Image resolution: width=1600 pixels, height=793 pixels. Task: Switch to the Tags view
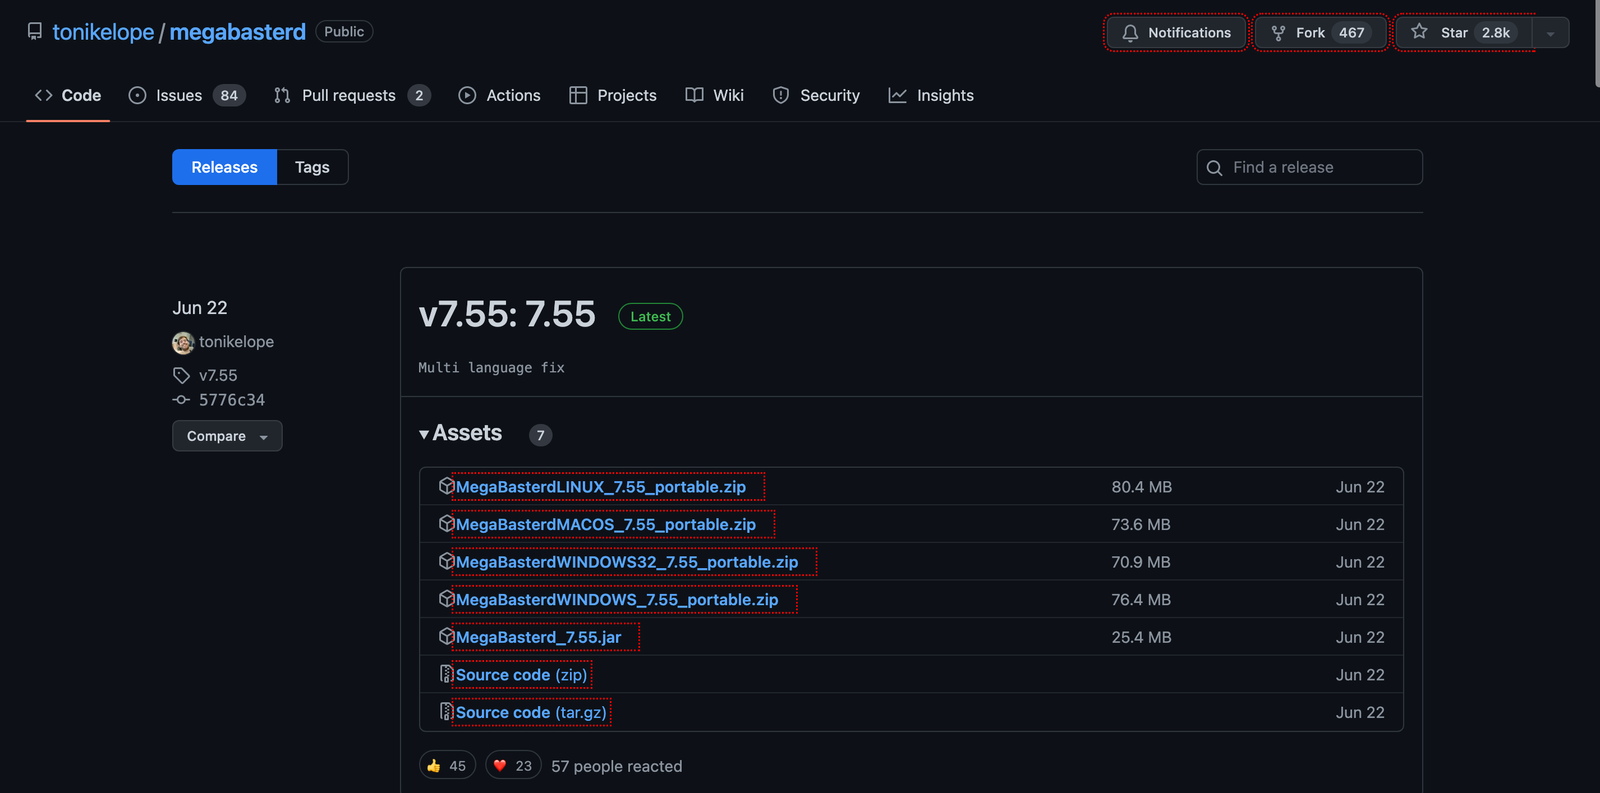click(312, 167)
